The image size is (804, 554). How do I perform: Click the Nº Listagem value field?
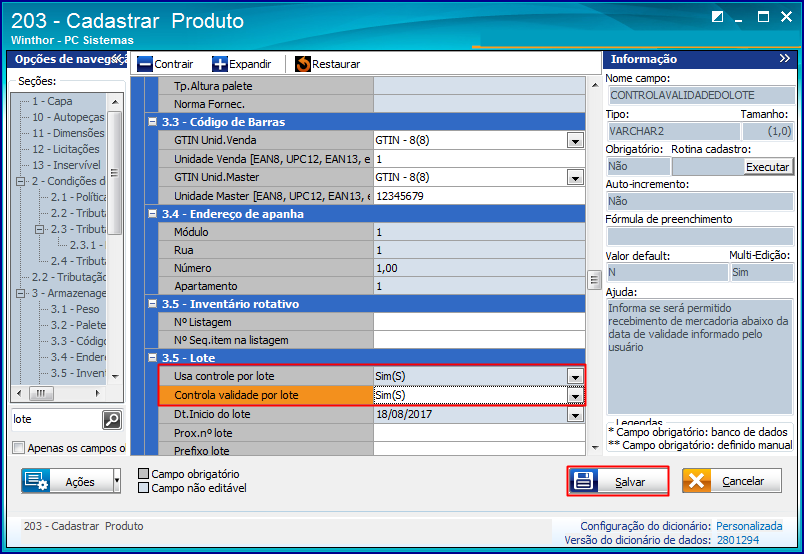(x=479, y=322)
